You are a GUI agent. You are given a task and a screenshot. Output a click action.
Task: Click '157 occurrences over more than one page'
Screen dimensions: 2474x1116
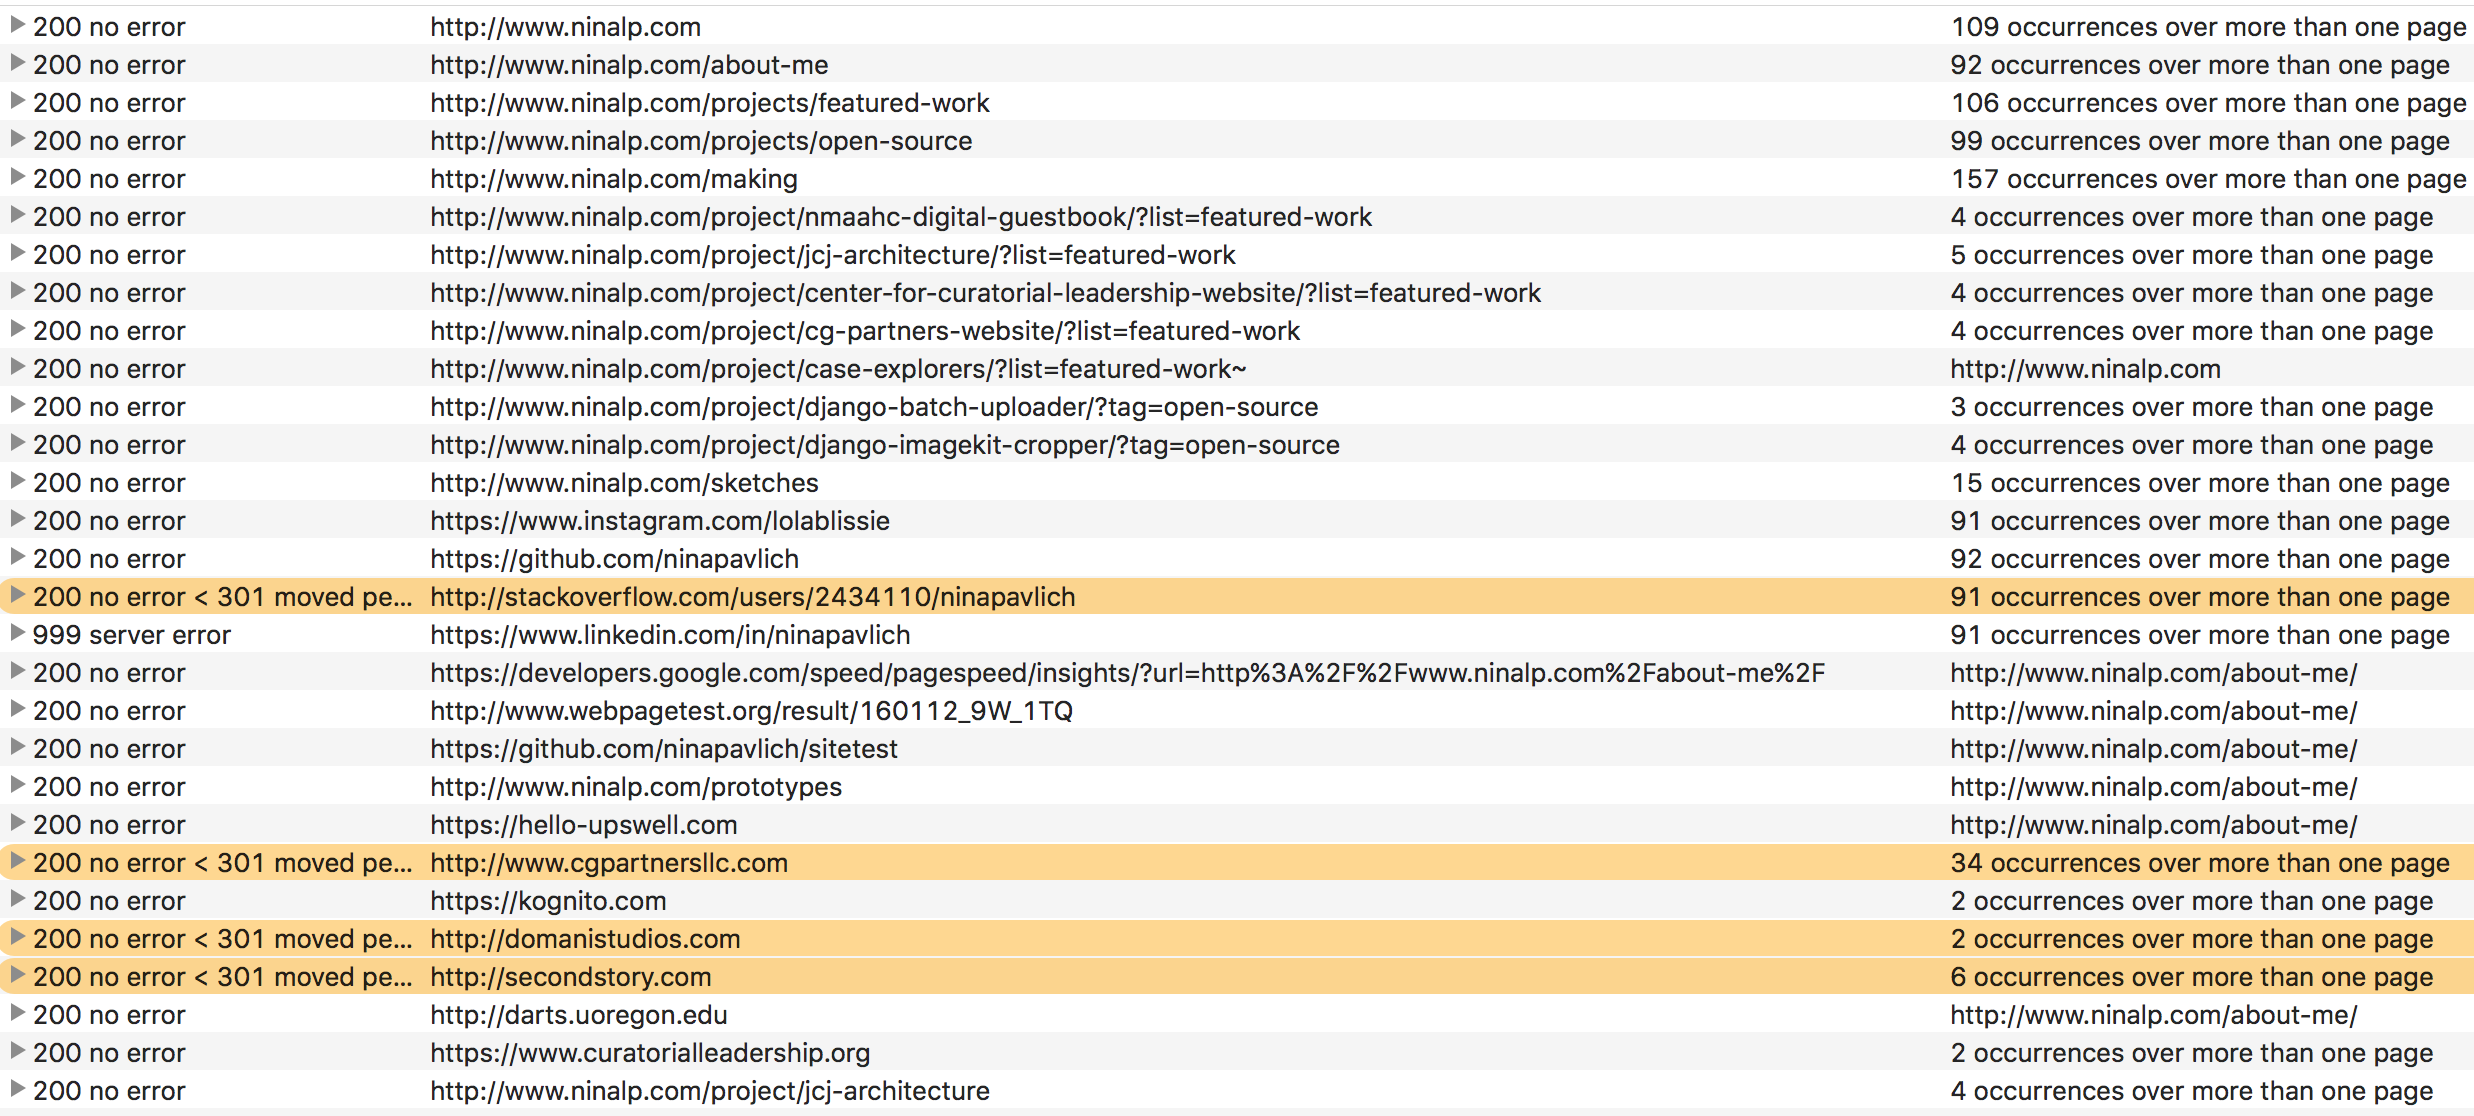[2209, 179]
